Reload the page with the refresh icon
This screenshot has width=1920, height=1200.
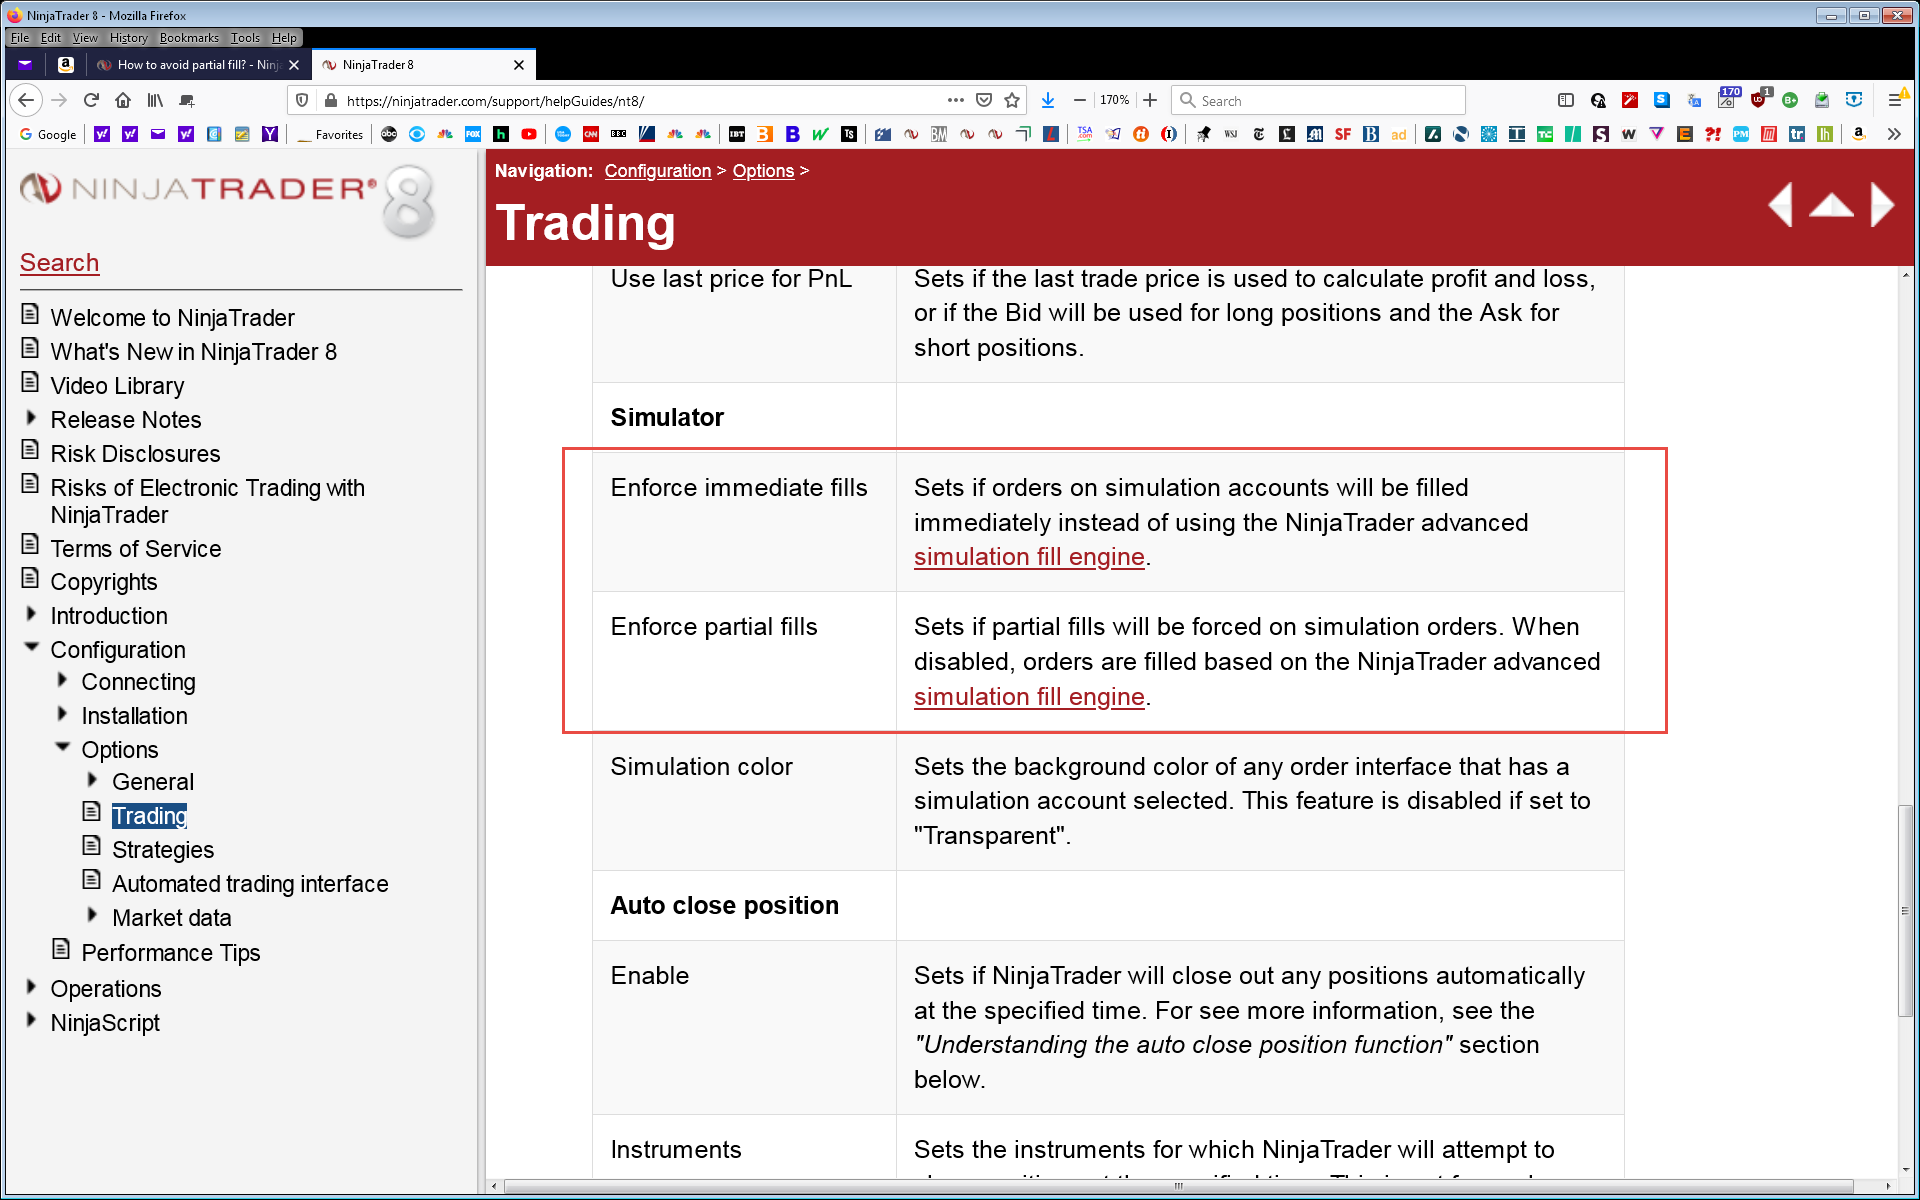(x=91, y=100)
